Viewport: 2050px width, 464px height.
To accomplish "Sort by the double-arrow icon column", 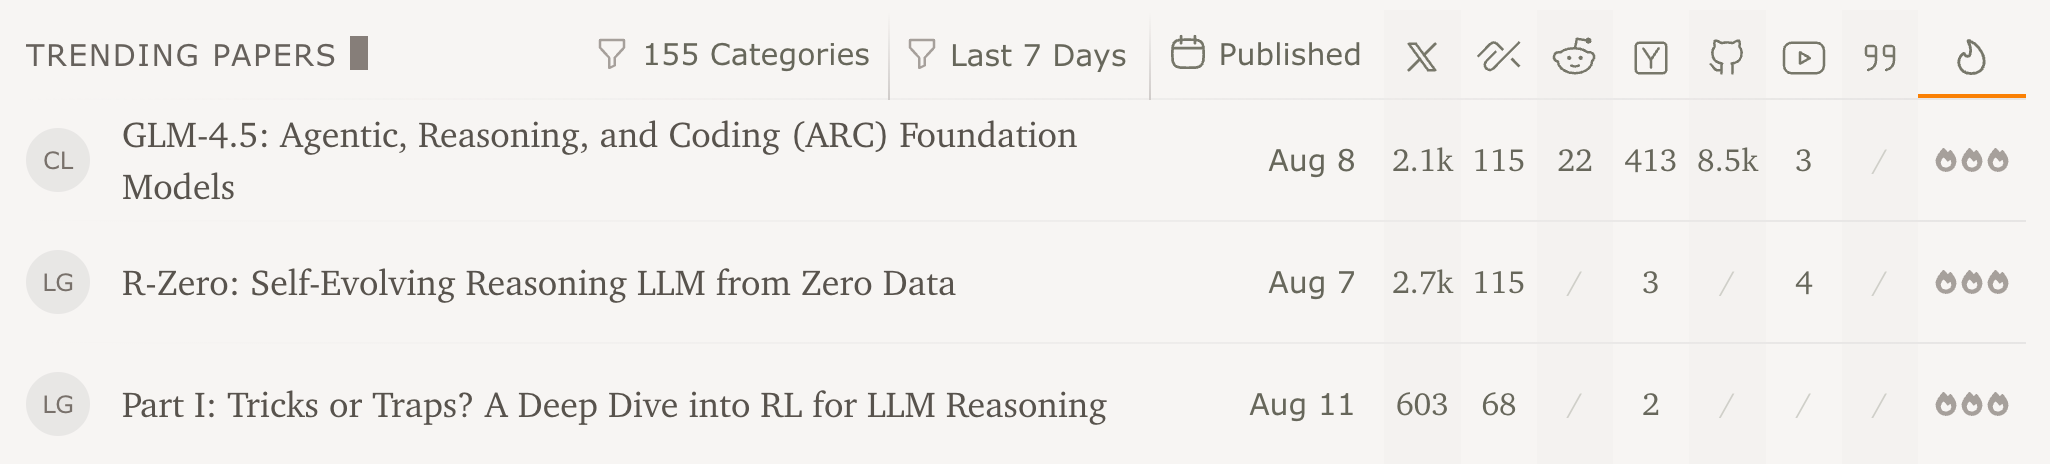I will click(x=1498, y=57).
